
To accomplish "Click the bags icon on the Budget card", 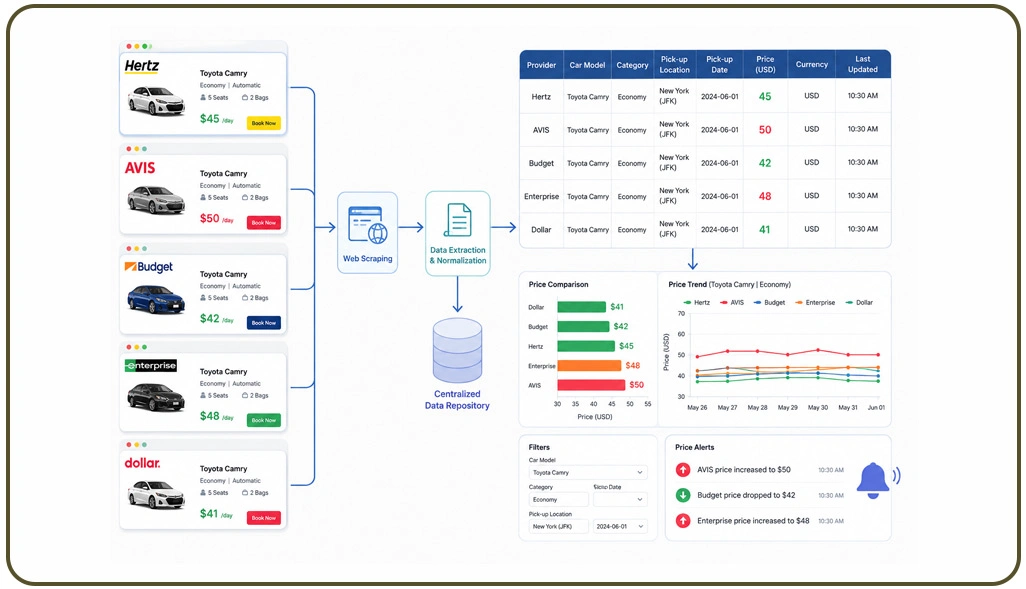I will click(245, 298).
